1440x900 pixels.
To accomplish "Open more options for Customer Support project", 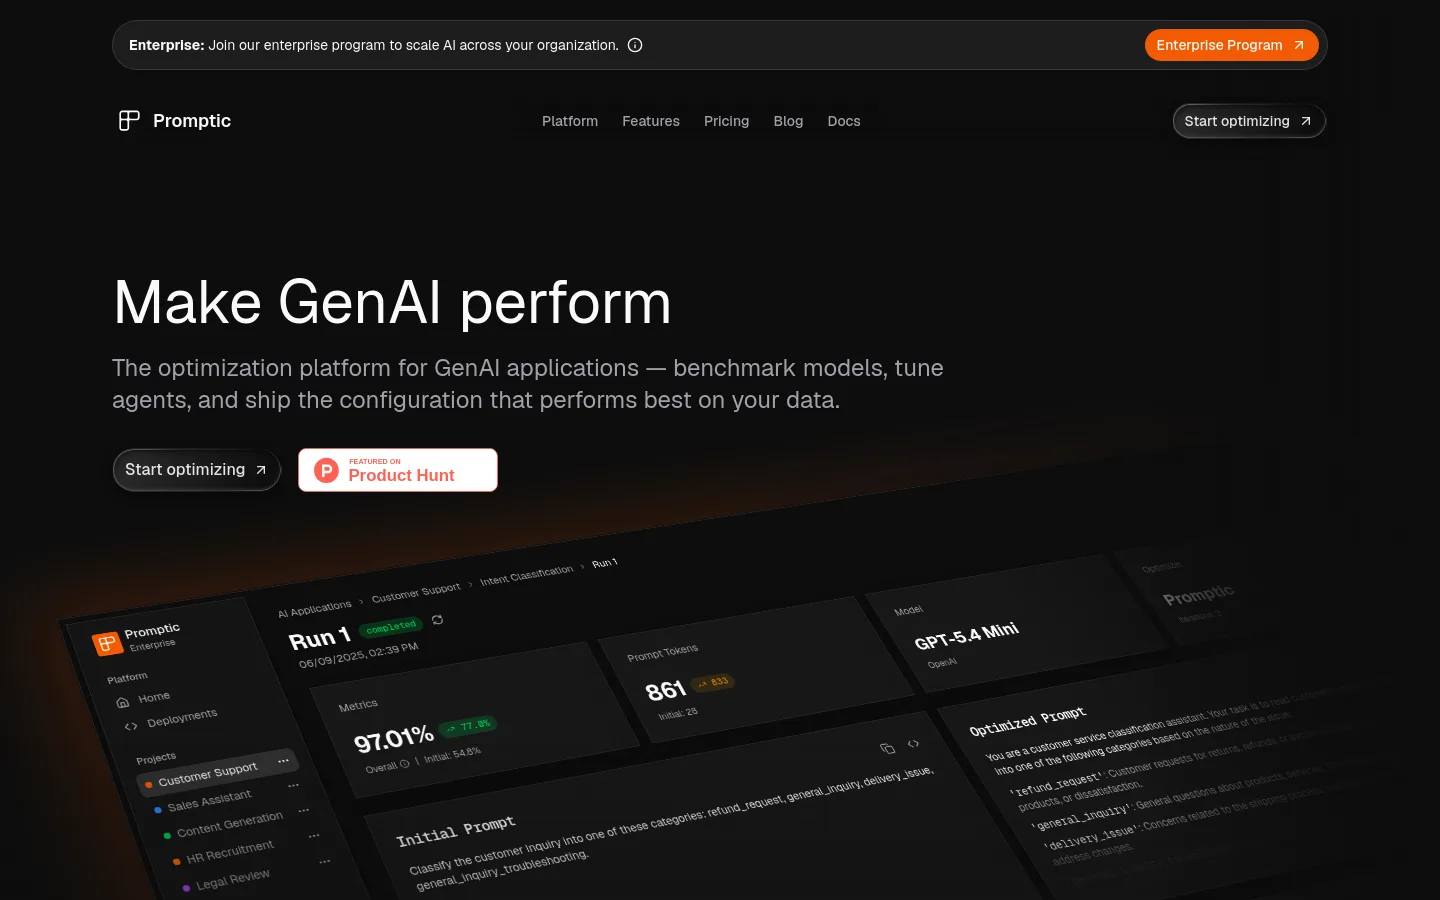I will click(x=283, y=760).
